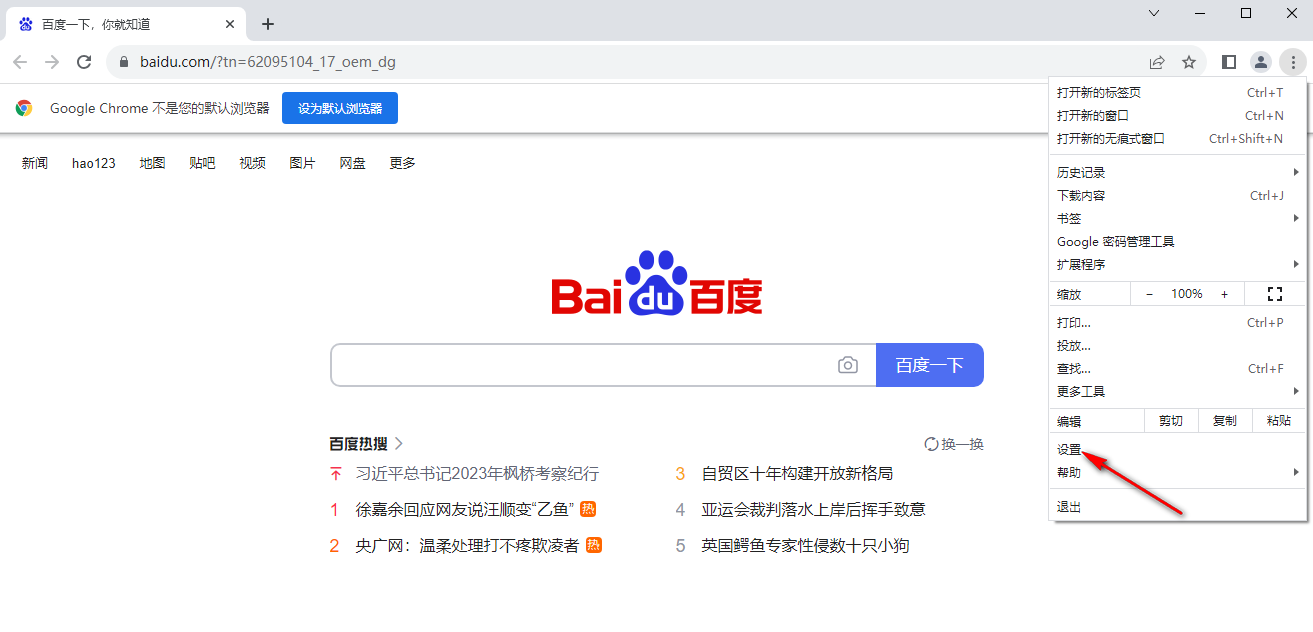Open the 新闻 link

35,163
